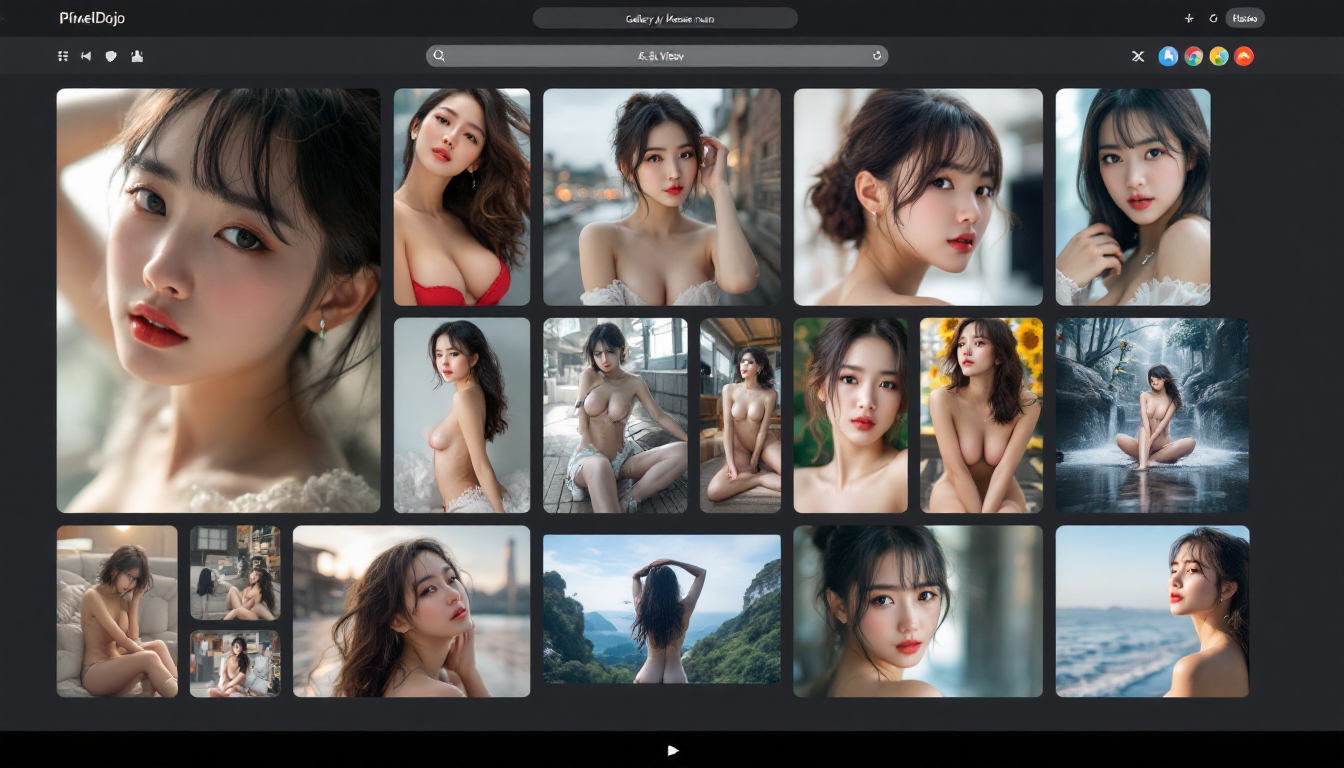This screenshot has width=1344, height=768.
Task: Click the magnifier icon in the search bar
Action: 440,56
